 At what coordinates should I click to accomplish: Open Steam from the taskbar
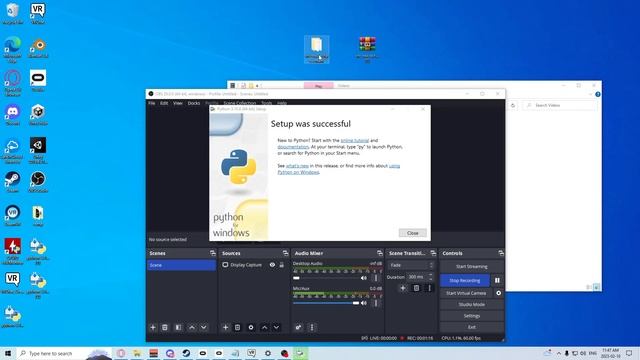coord(186,353)
